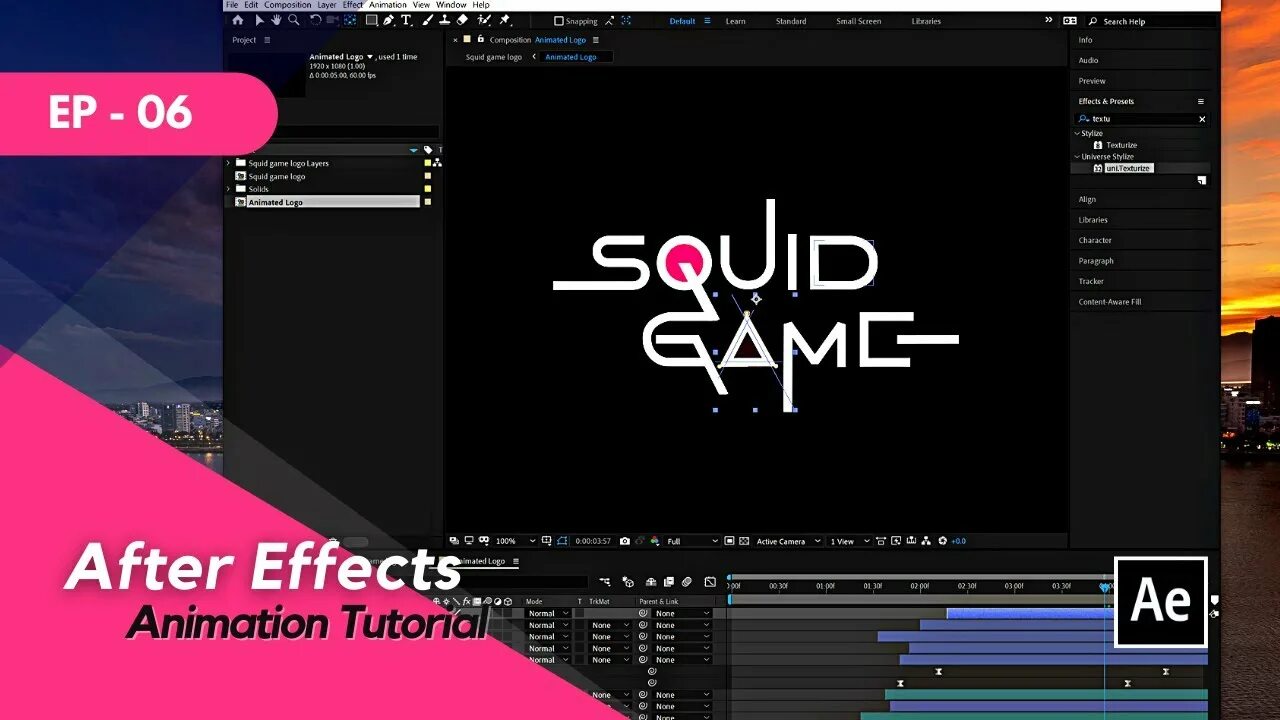1280x720 pixels.
Task: Open grid and guide options below the viewer
Action: pyautogui.click(x=546, y=541)
